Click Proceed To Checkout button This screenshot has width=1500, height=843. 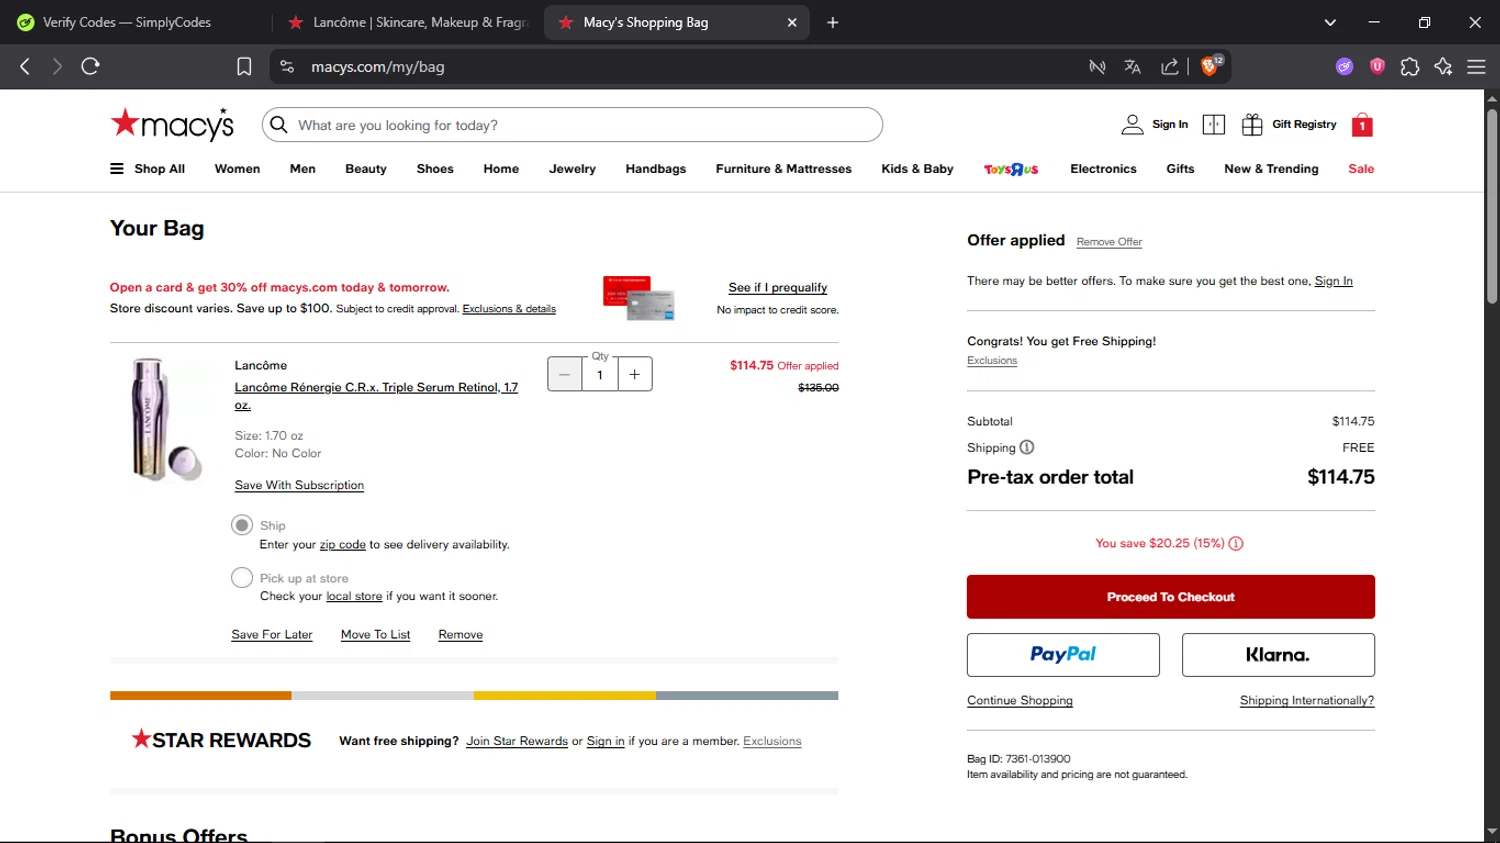[1171, 597]
